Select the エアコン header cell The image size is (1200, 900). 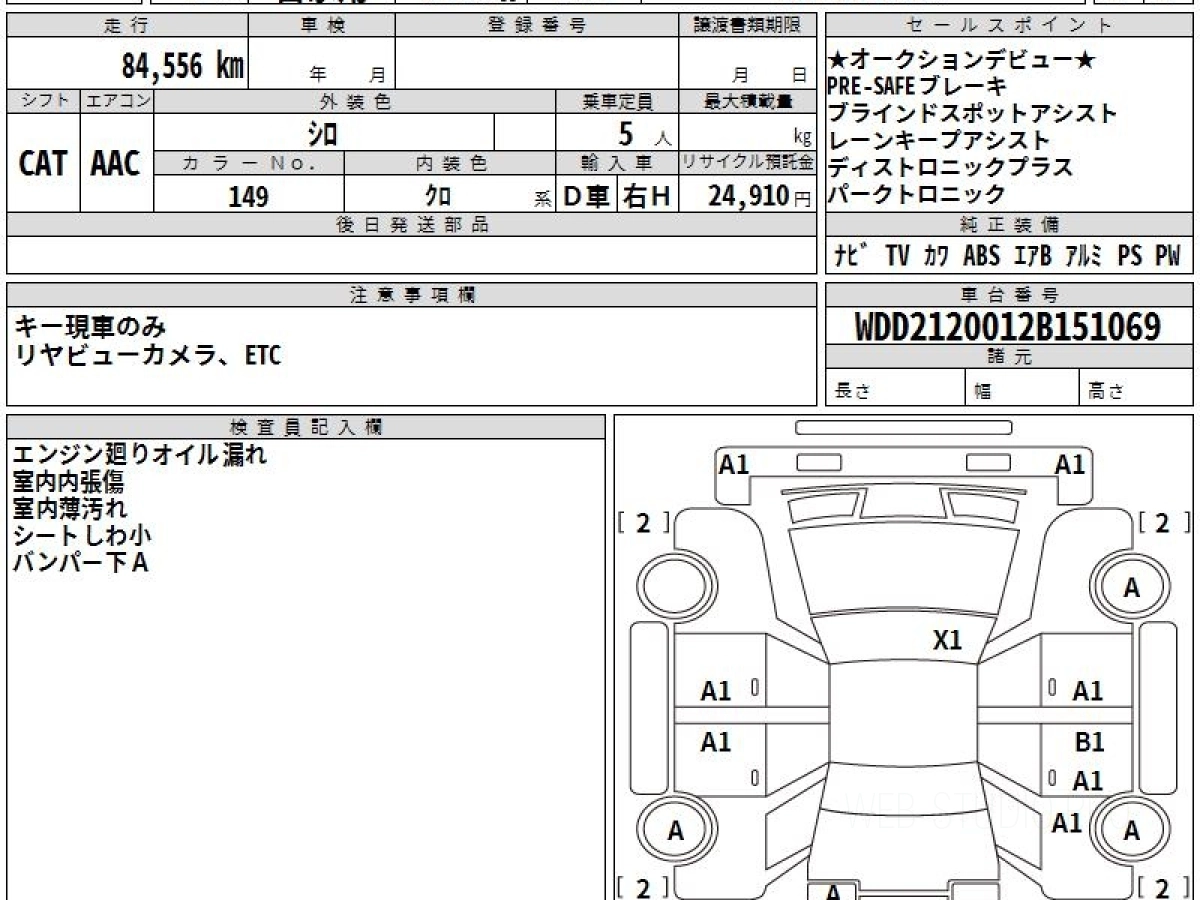coord(117,101)
